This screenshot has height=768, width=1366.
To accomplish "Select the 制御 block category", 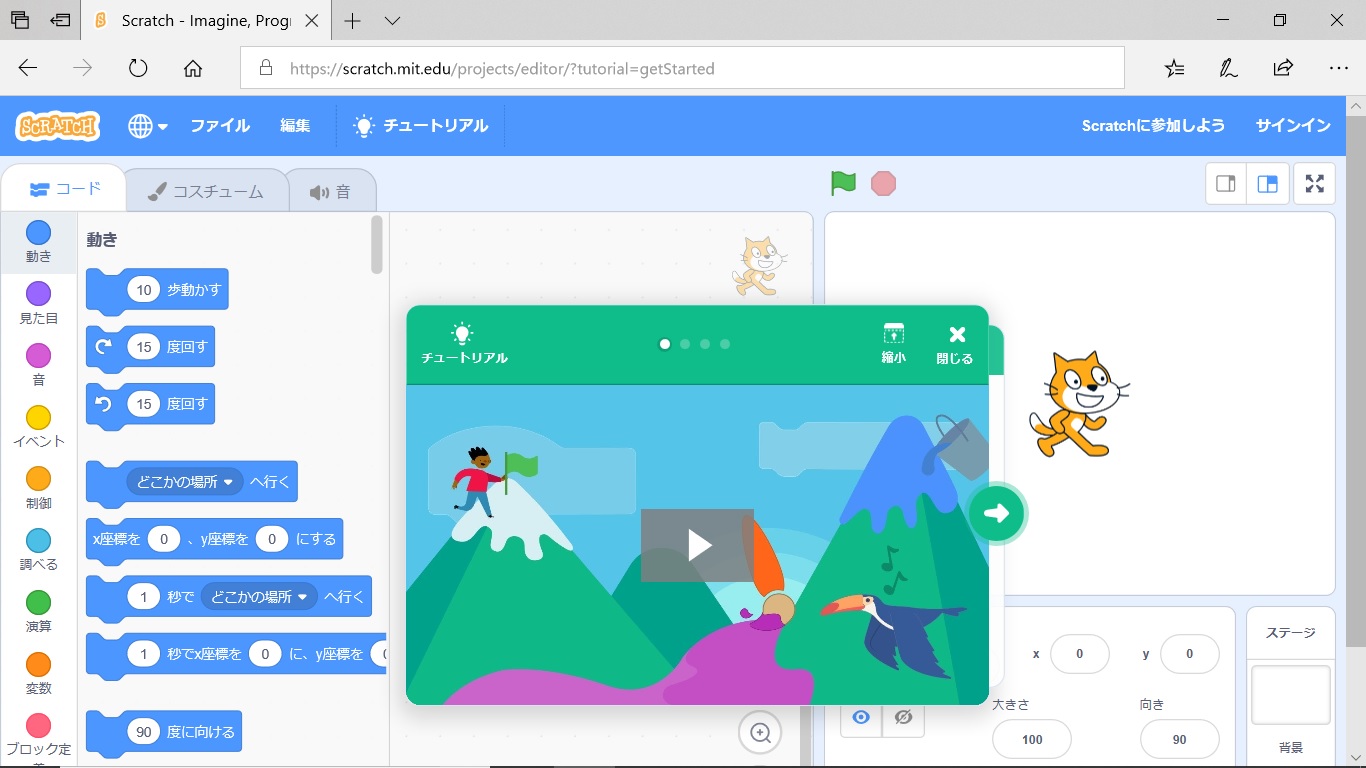I will (38, 490).
